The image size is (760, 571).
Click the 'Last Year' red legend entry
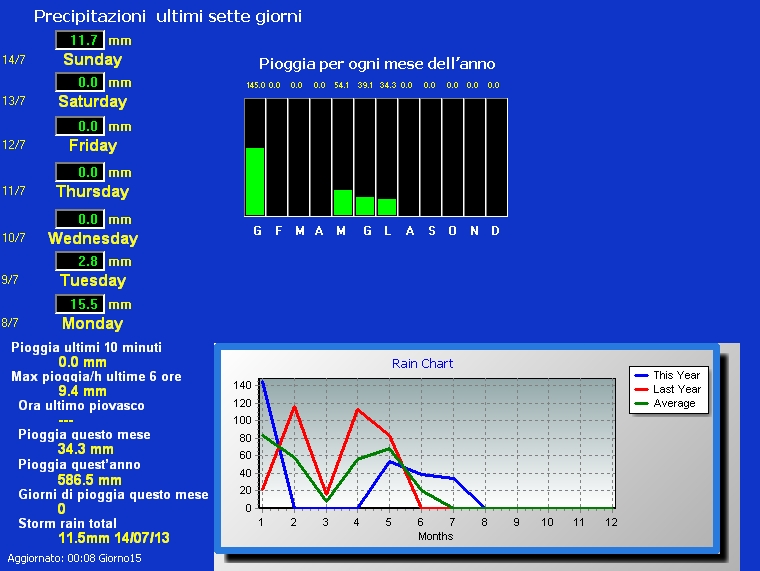click(x=667, y=389)
